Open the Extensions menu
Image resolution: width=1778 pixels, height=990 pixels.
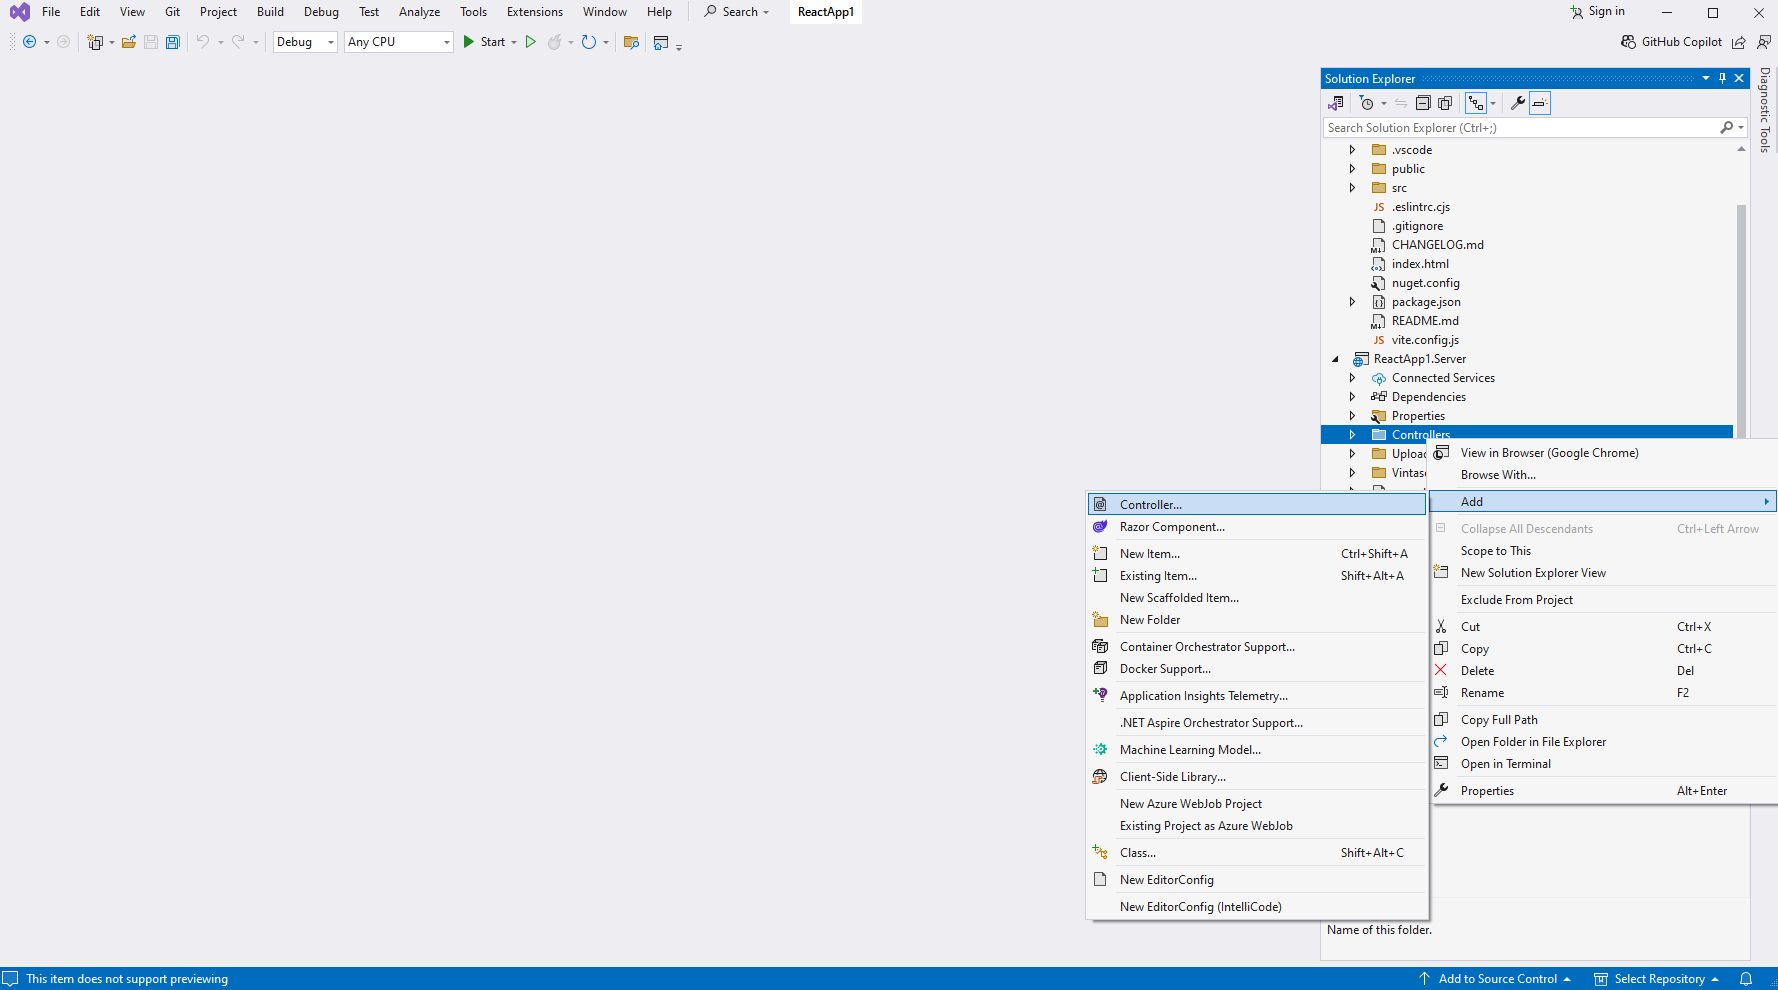(x=534, y=12)
